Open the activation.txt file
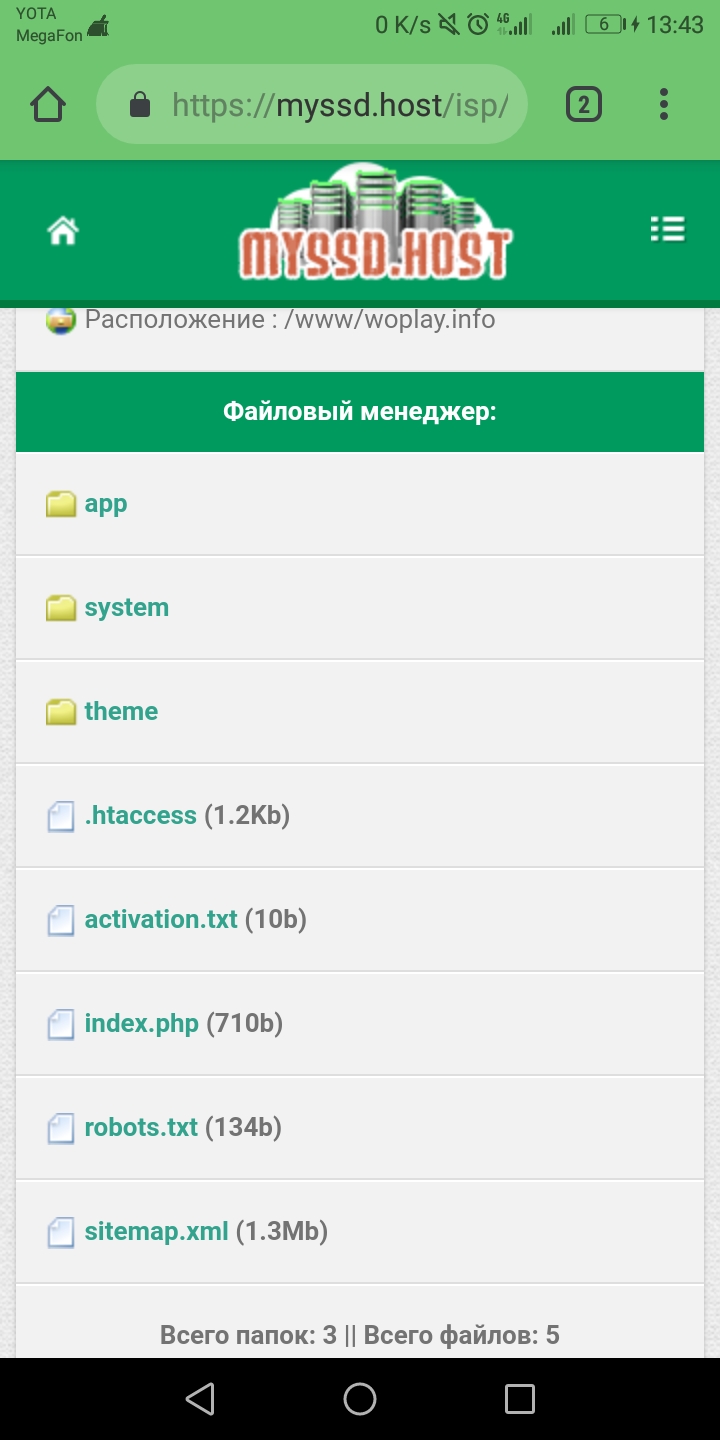The height and width of the screenshot is (1440, 720). (161, 920)
